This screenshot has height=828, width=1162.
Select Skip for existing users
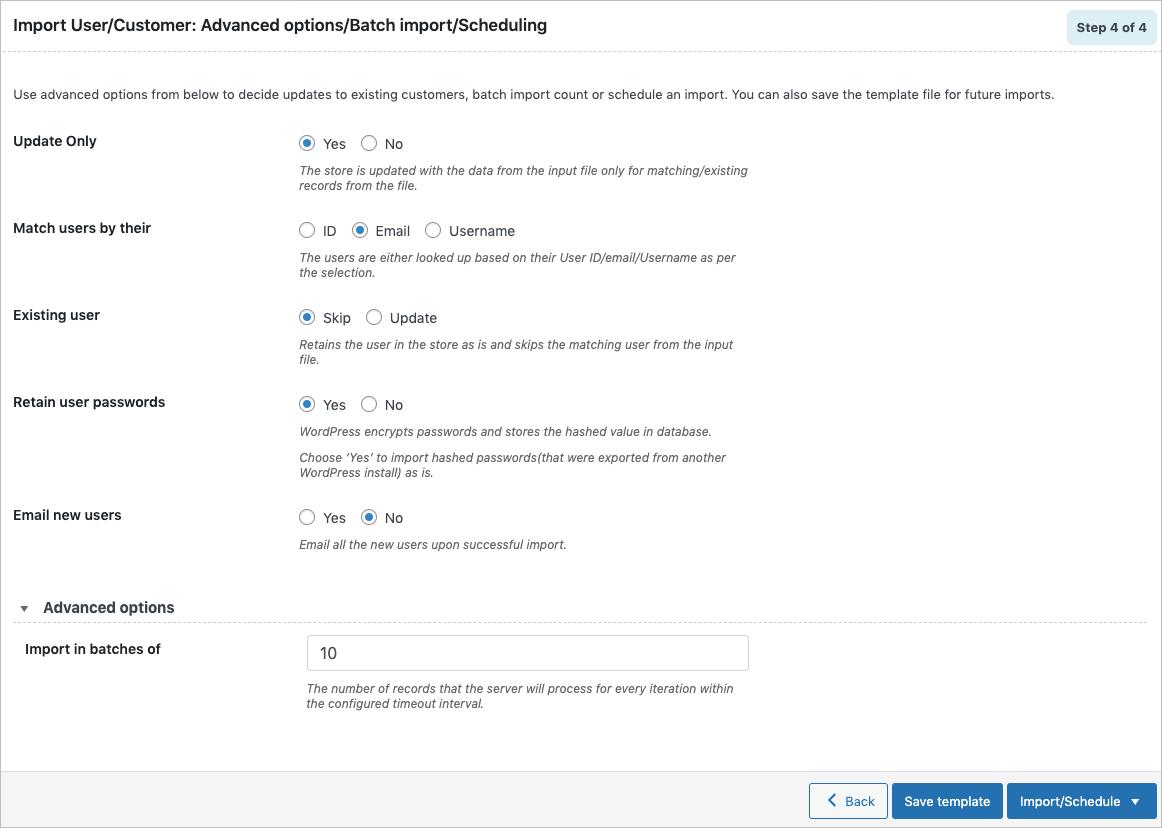(307, 317)
